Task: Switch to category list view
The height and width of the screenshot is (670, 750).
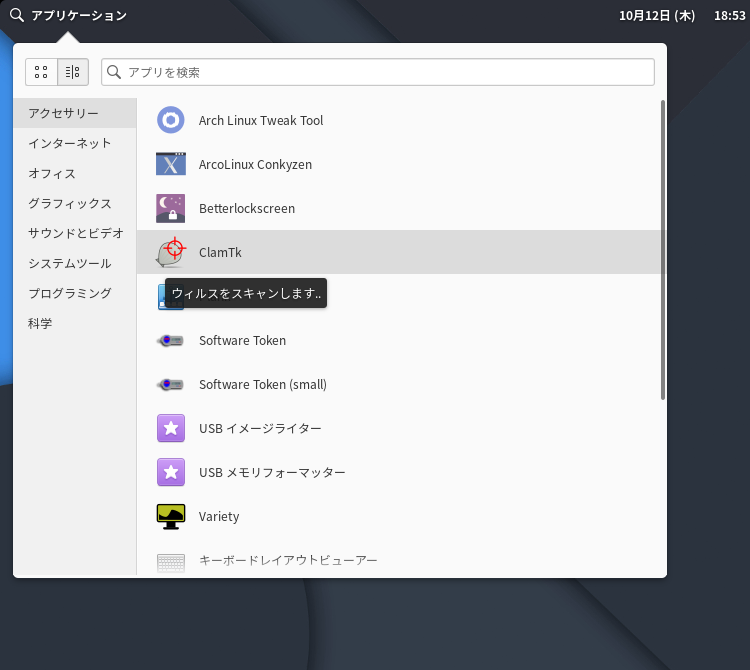Action: pyautogui.click(x=73, y=72)
